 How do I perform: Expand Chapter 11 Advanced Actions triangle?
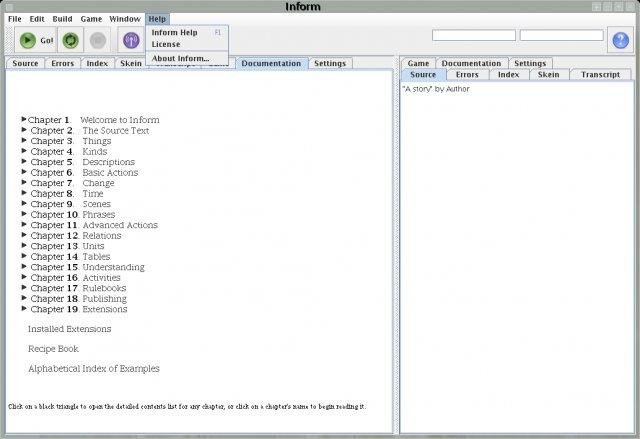click(24, 224)
